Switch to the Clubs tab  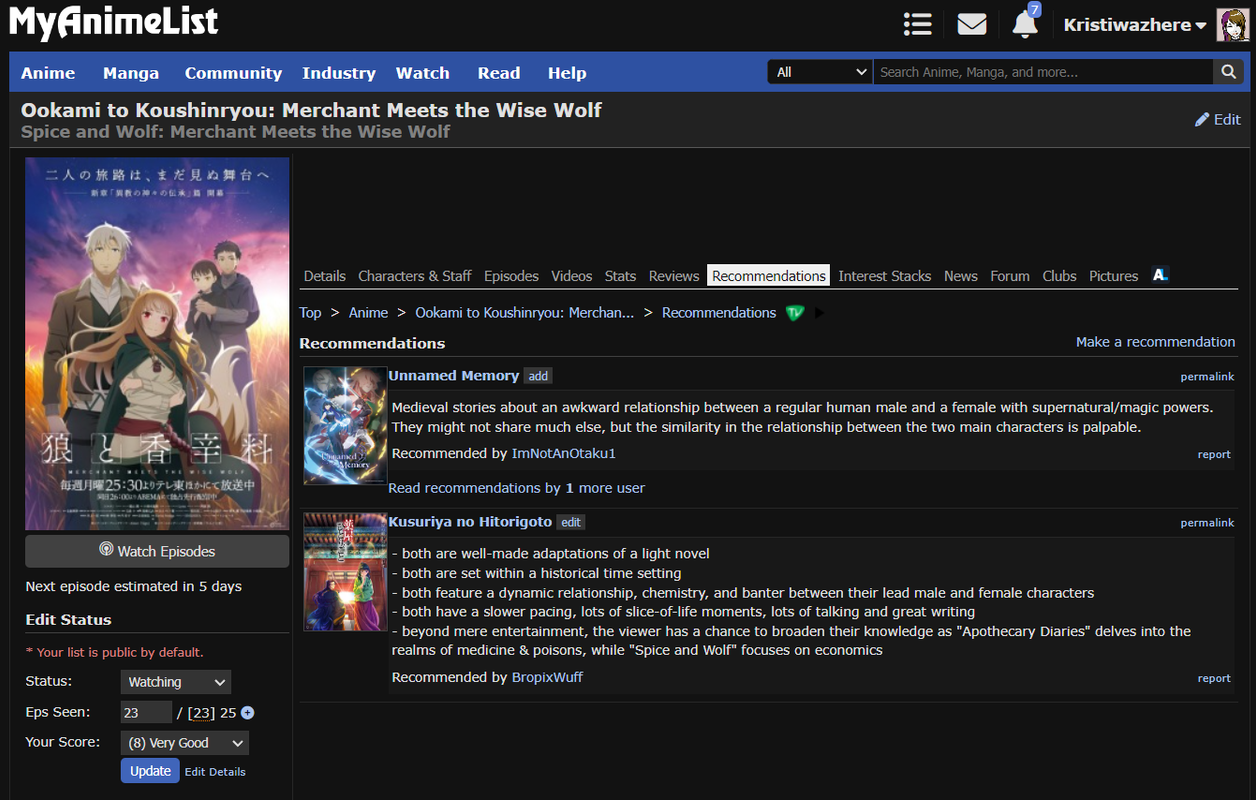point(1059,276)
